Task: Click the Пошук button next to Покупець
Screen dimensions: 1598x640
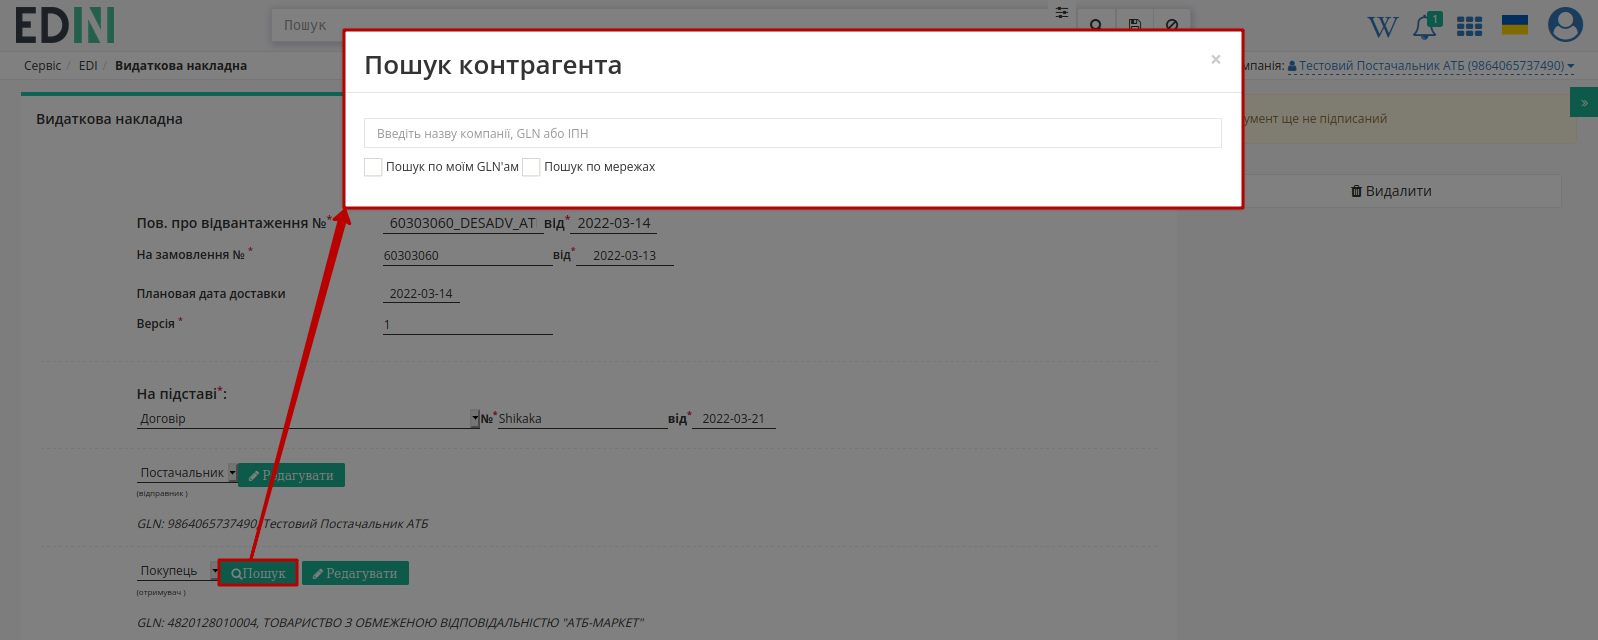Action: click(258, 573)
